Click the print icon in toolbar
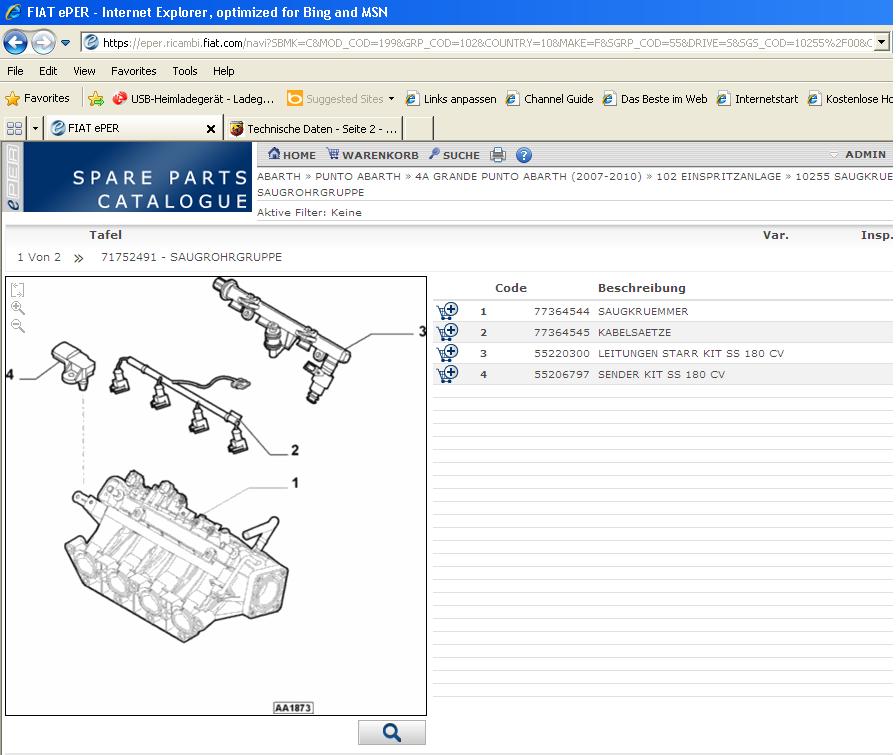The image size is (896, 755). [498, 155]
